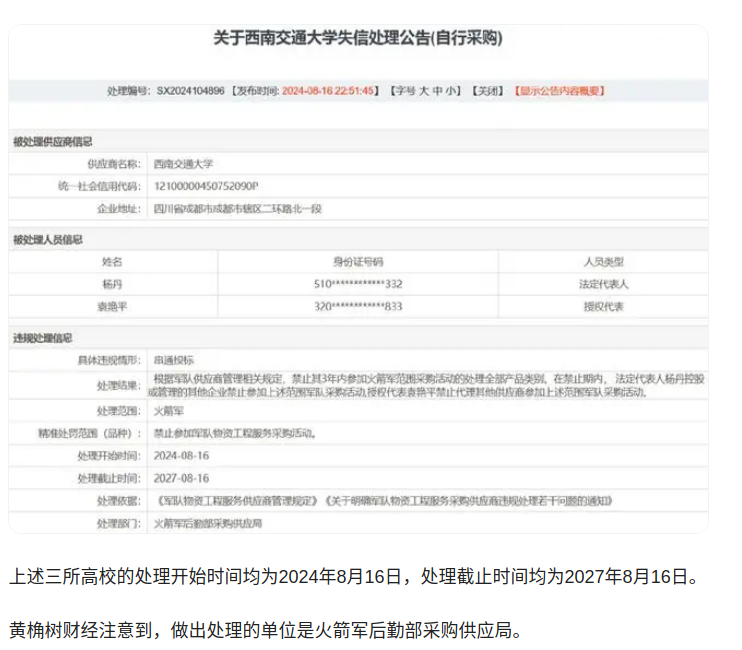Click the name cell 杨丹
The height and width of the screenshot is (650, 742).
click(x=112, y=284)
